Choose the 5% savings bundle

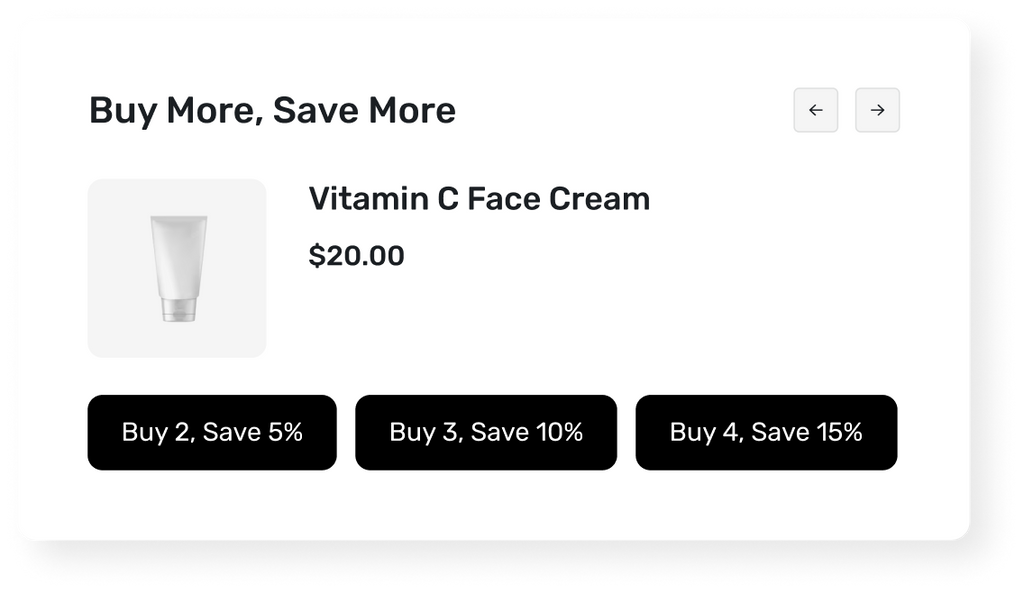[x=212, y=432]
